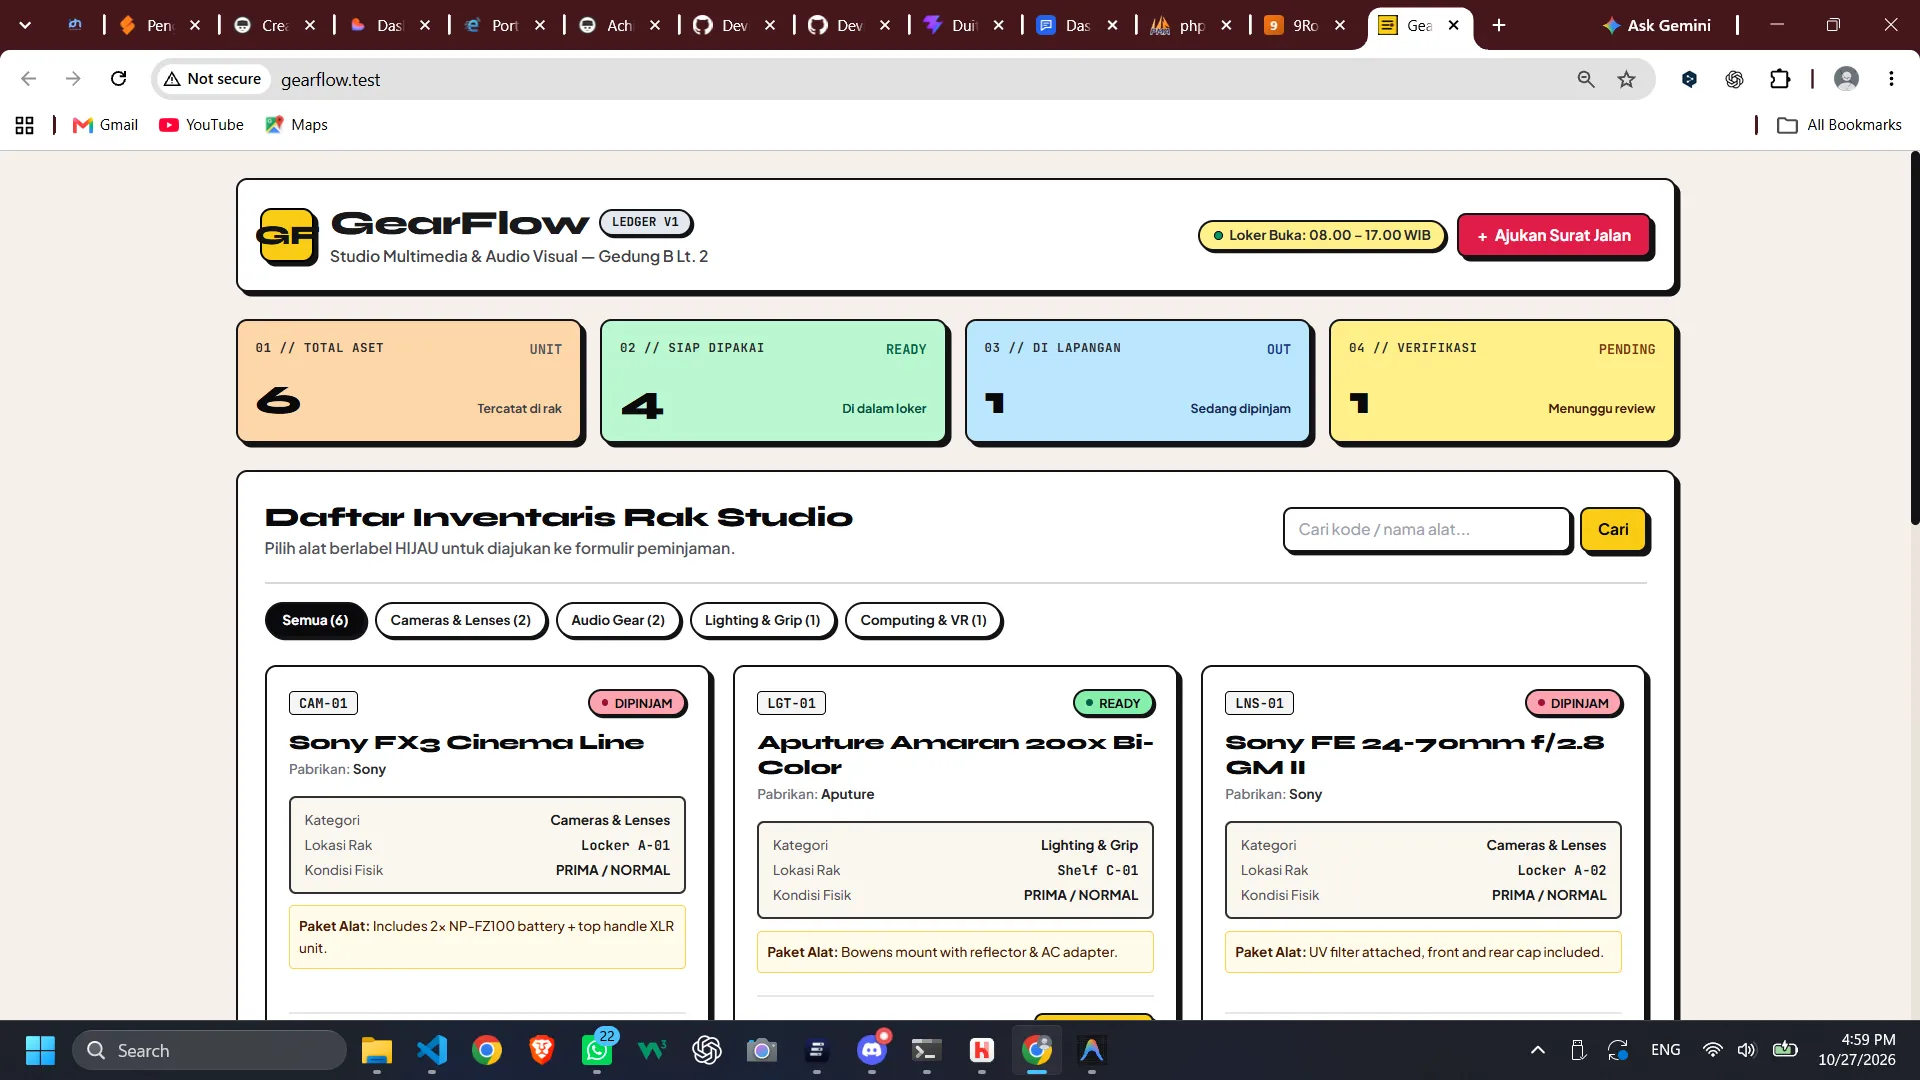Screen dimensions: 1920x1080
Task: Open File Explorer from taskbar
Action: (377, 1050)
